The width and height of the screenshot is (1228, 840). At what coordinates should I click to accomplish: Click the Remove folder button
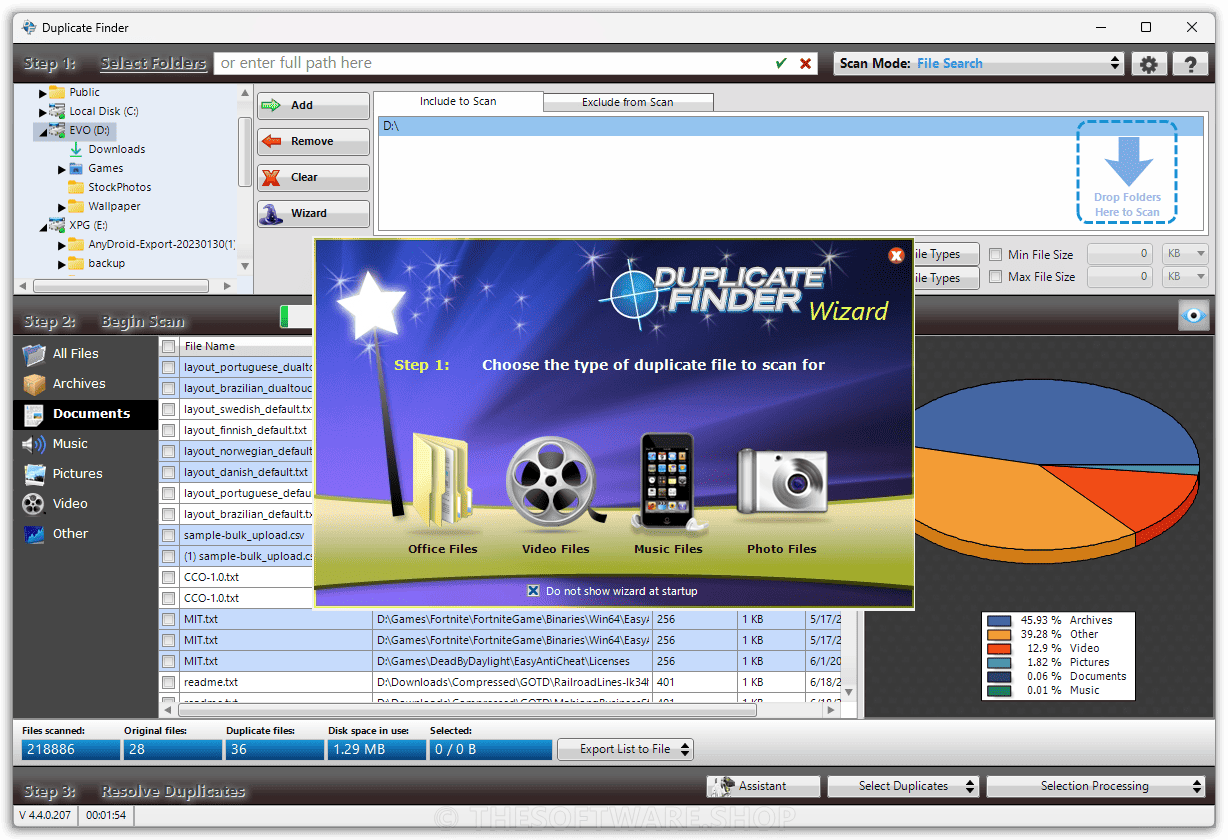tap(313, 141)
